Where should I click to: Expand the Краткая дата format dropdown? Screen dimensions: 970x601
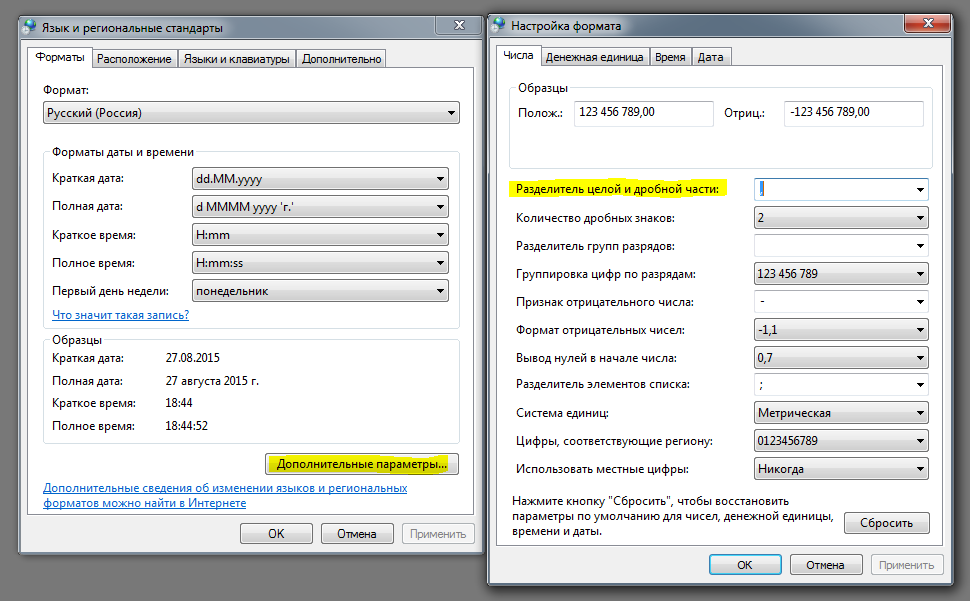[x=320, y=179]
